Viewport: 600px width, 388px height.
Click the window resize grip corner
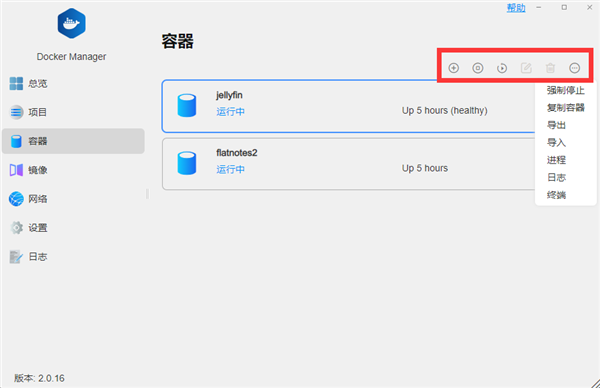coord(595,383)
